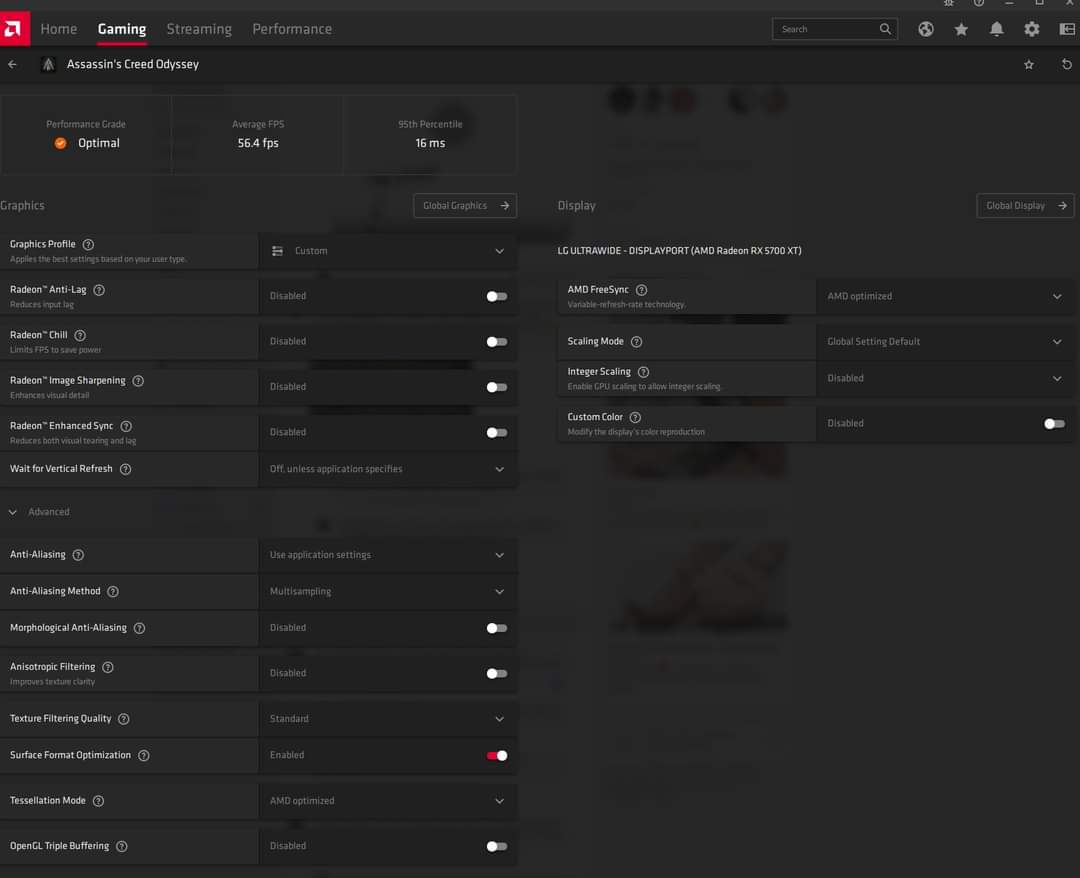
Task: Show help for Graphics Profile
Action: (x=88, y=244)
